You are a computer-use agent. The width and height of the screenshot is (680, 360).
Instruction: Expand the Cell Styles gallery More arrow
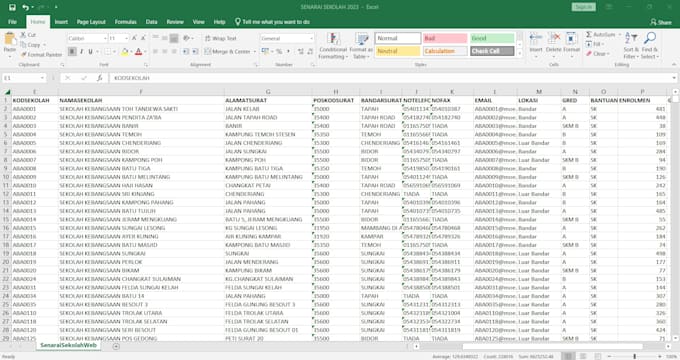coord(520,54)
